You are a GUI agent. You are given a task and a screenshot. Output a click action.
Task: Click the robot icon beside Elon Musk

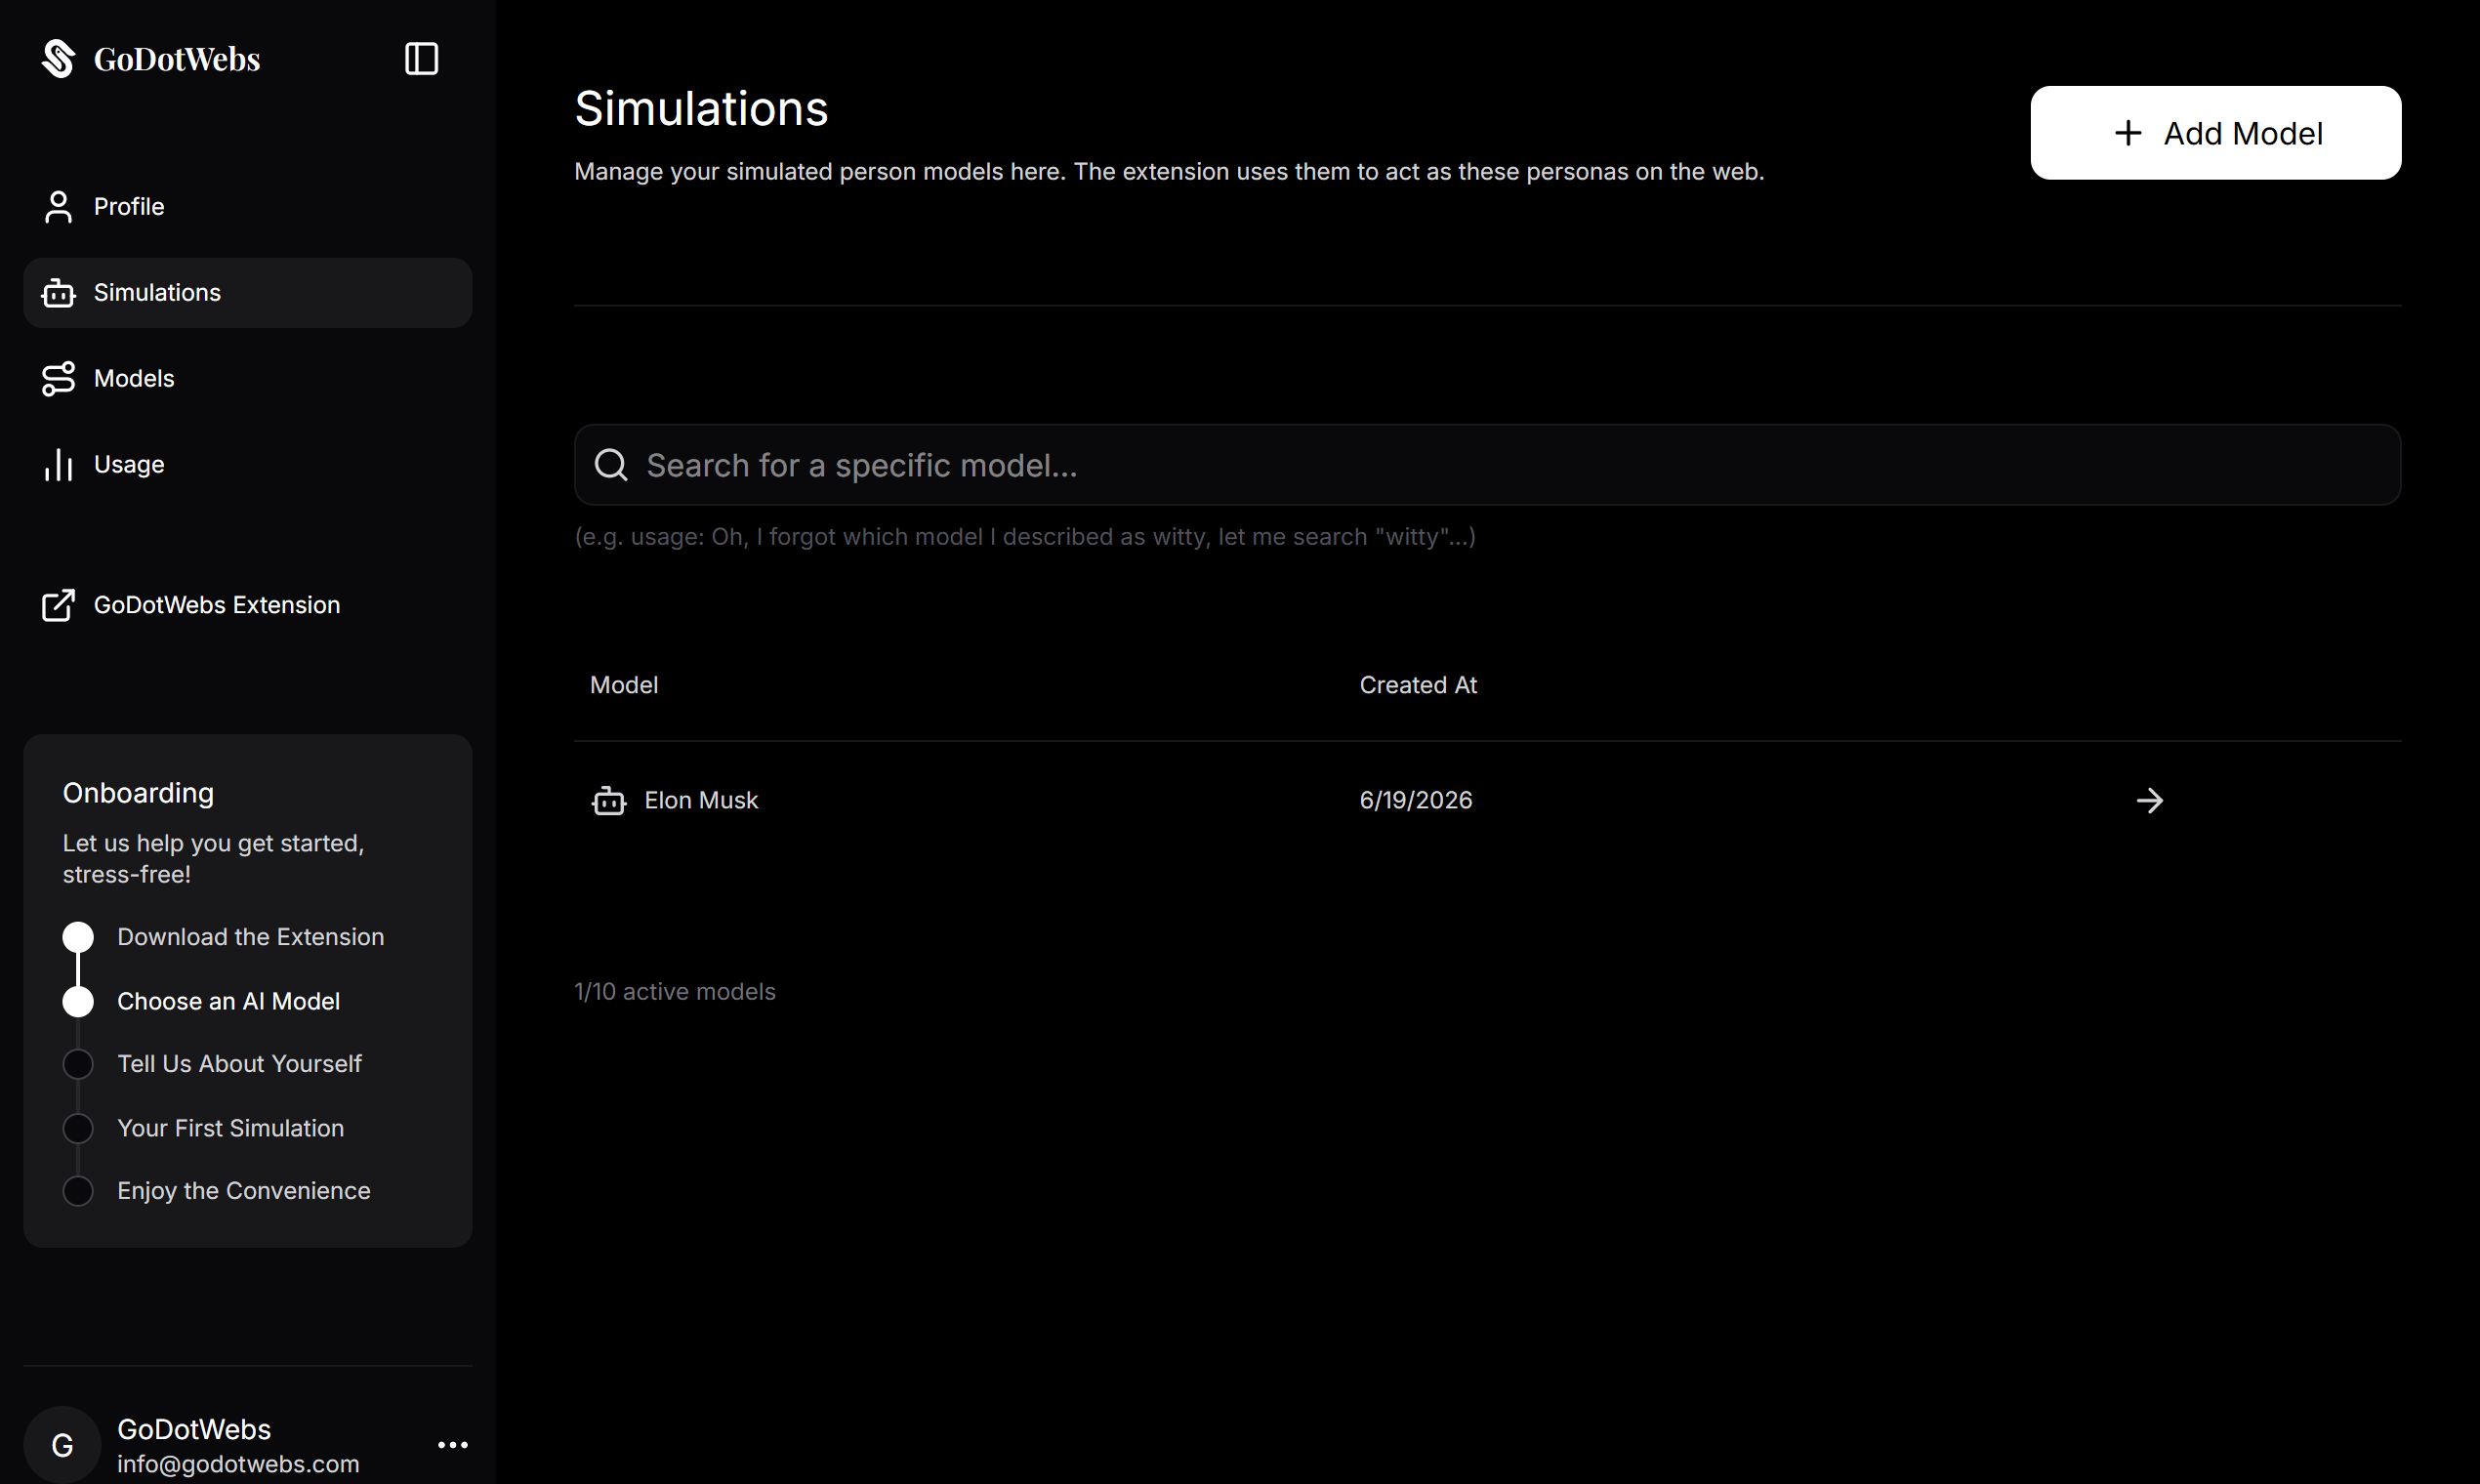609,801
